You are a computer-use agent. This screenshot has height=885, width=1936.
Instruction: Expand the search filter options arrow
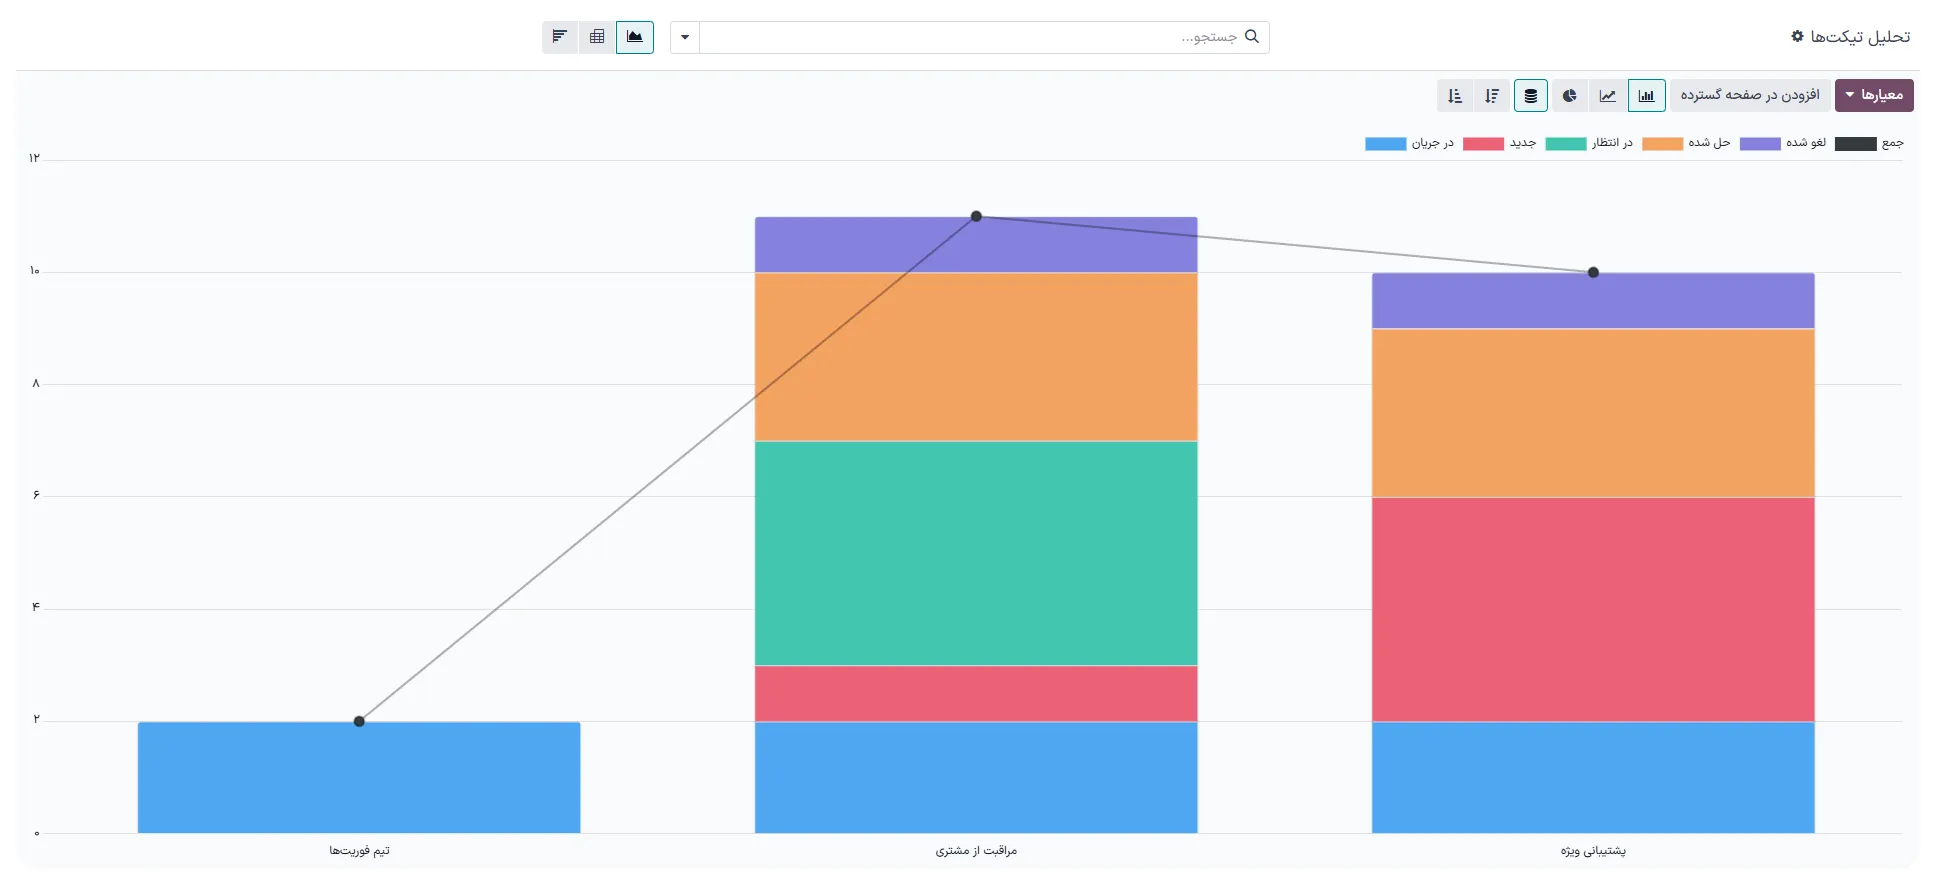pyautogui.click(x=685, y=37)
